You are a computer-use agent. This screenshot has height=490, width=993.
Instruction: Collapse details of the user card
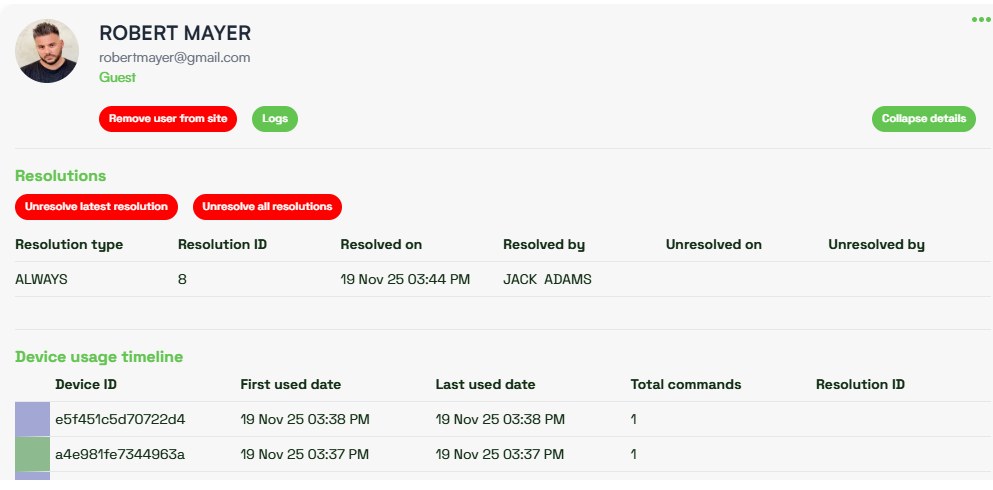(x=923, y=119)
